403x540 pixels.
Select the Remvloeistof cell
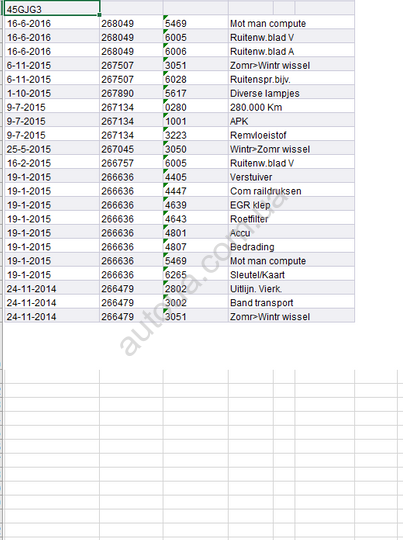291,135
